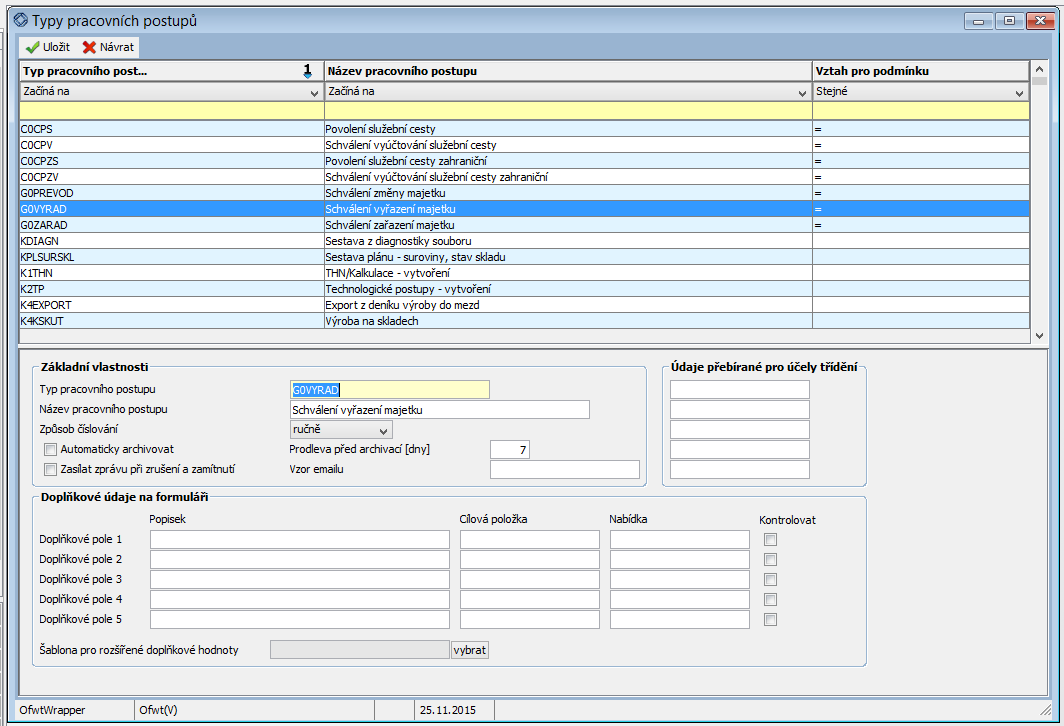
Task: Toggle Zasílat zprávu při zrušení a zamítnutí
Action: (51, 469)
